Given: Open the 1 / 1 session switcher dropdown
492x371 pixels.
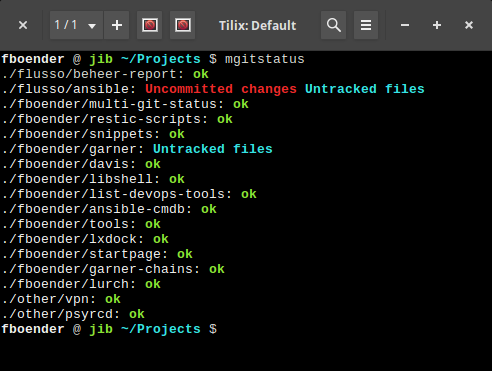Looking at the screenshot, I should tap(76, 25).
